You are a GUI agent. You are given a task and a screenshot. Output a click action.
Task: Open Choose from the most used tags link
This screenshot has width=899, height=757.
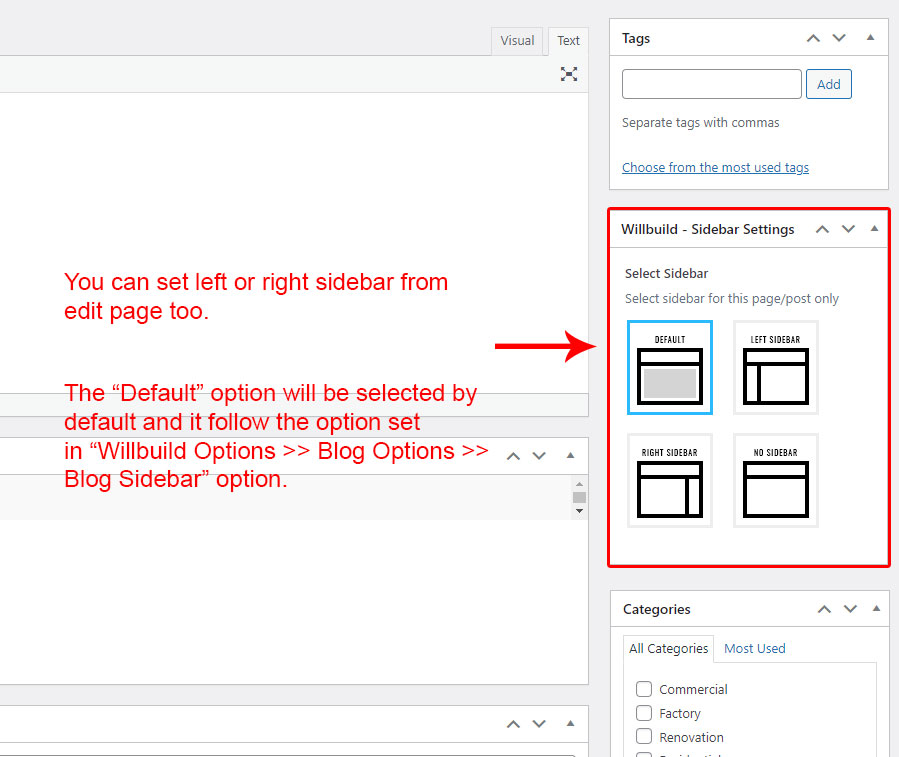[x=715, y=168]
